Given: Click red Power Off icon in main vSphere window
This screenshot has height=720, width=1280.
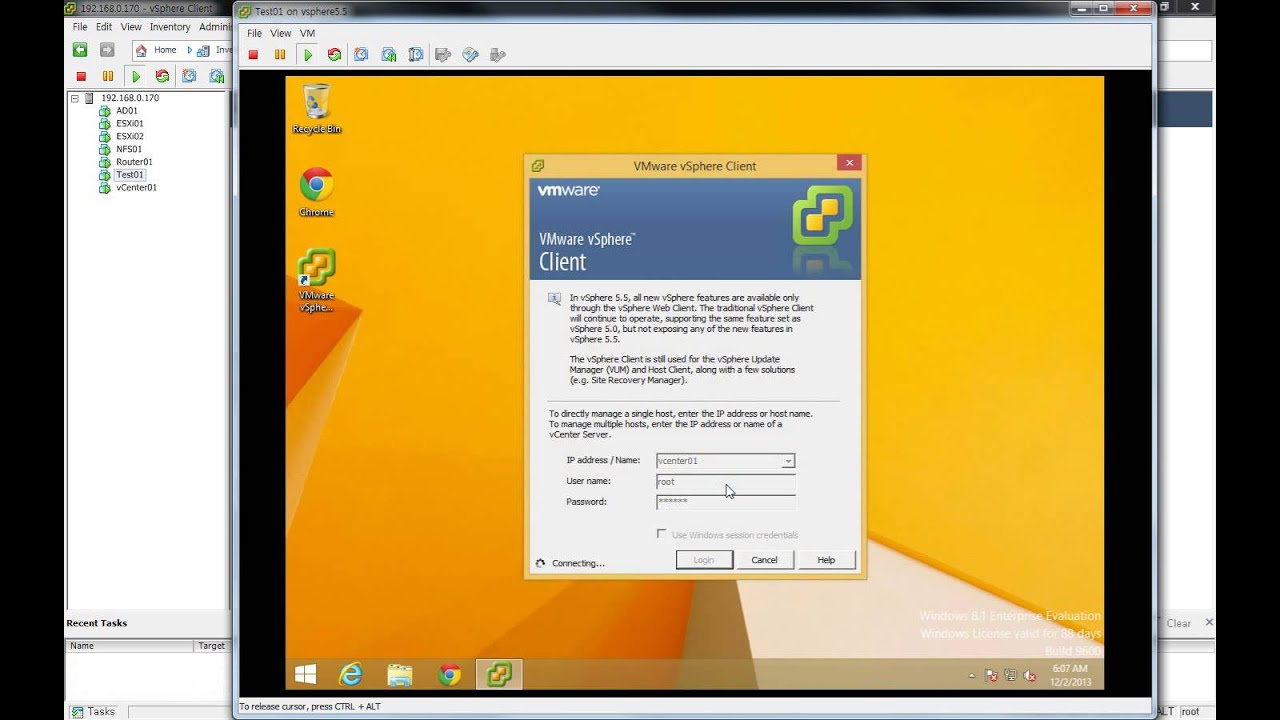Looking at the screenshot, I should pos(81,76).
